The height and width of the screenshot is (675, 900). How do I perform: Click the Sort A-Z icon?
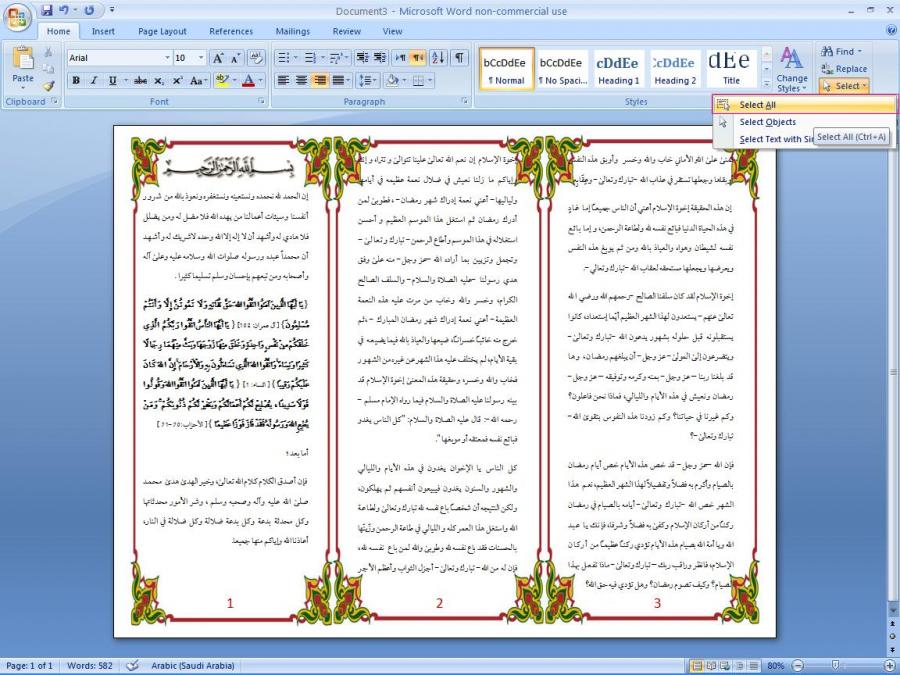click(x=437, y=58)
